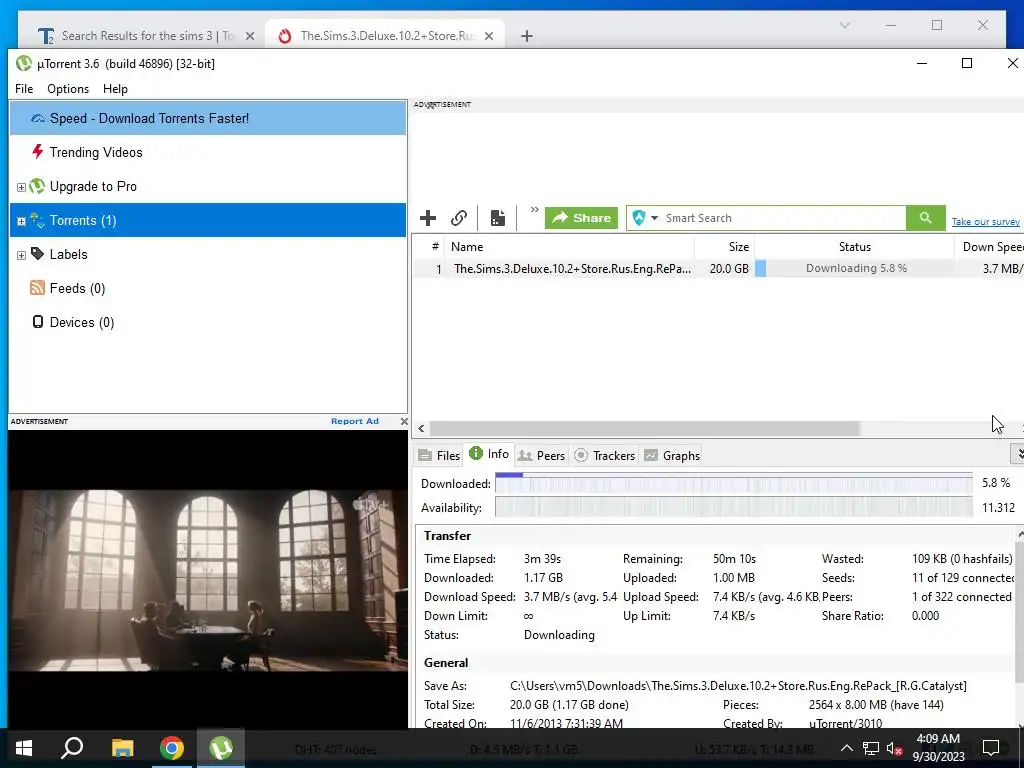Close the The.Sims.3.Deluxe browser tab
This screenshot has width=1024, height=768.
coord(488,36)
